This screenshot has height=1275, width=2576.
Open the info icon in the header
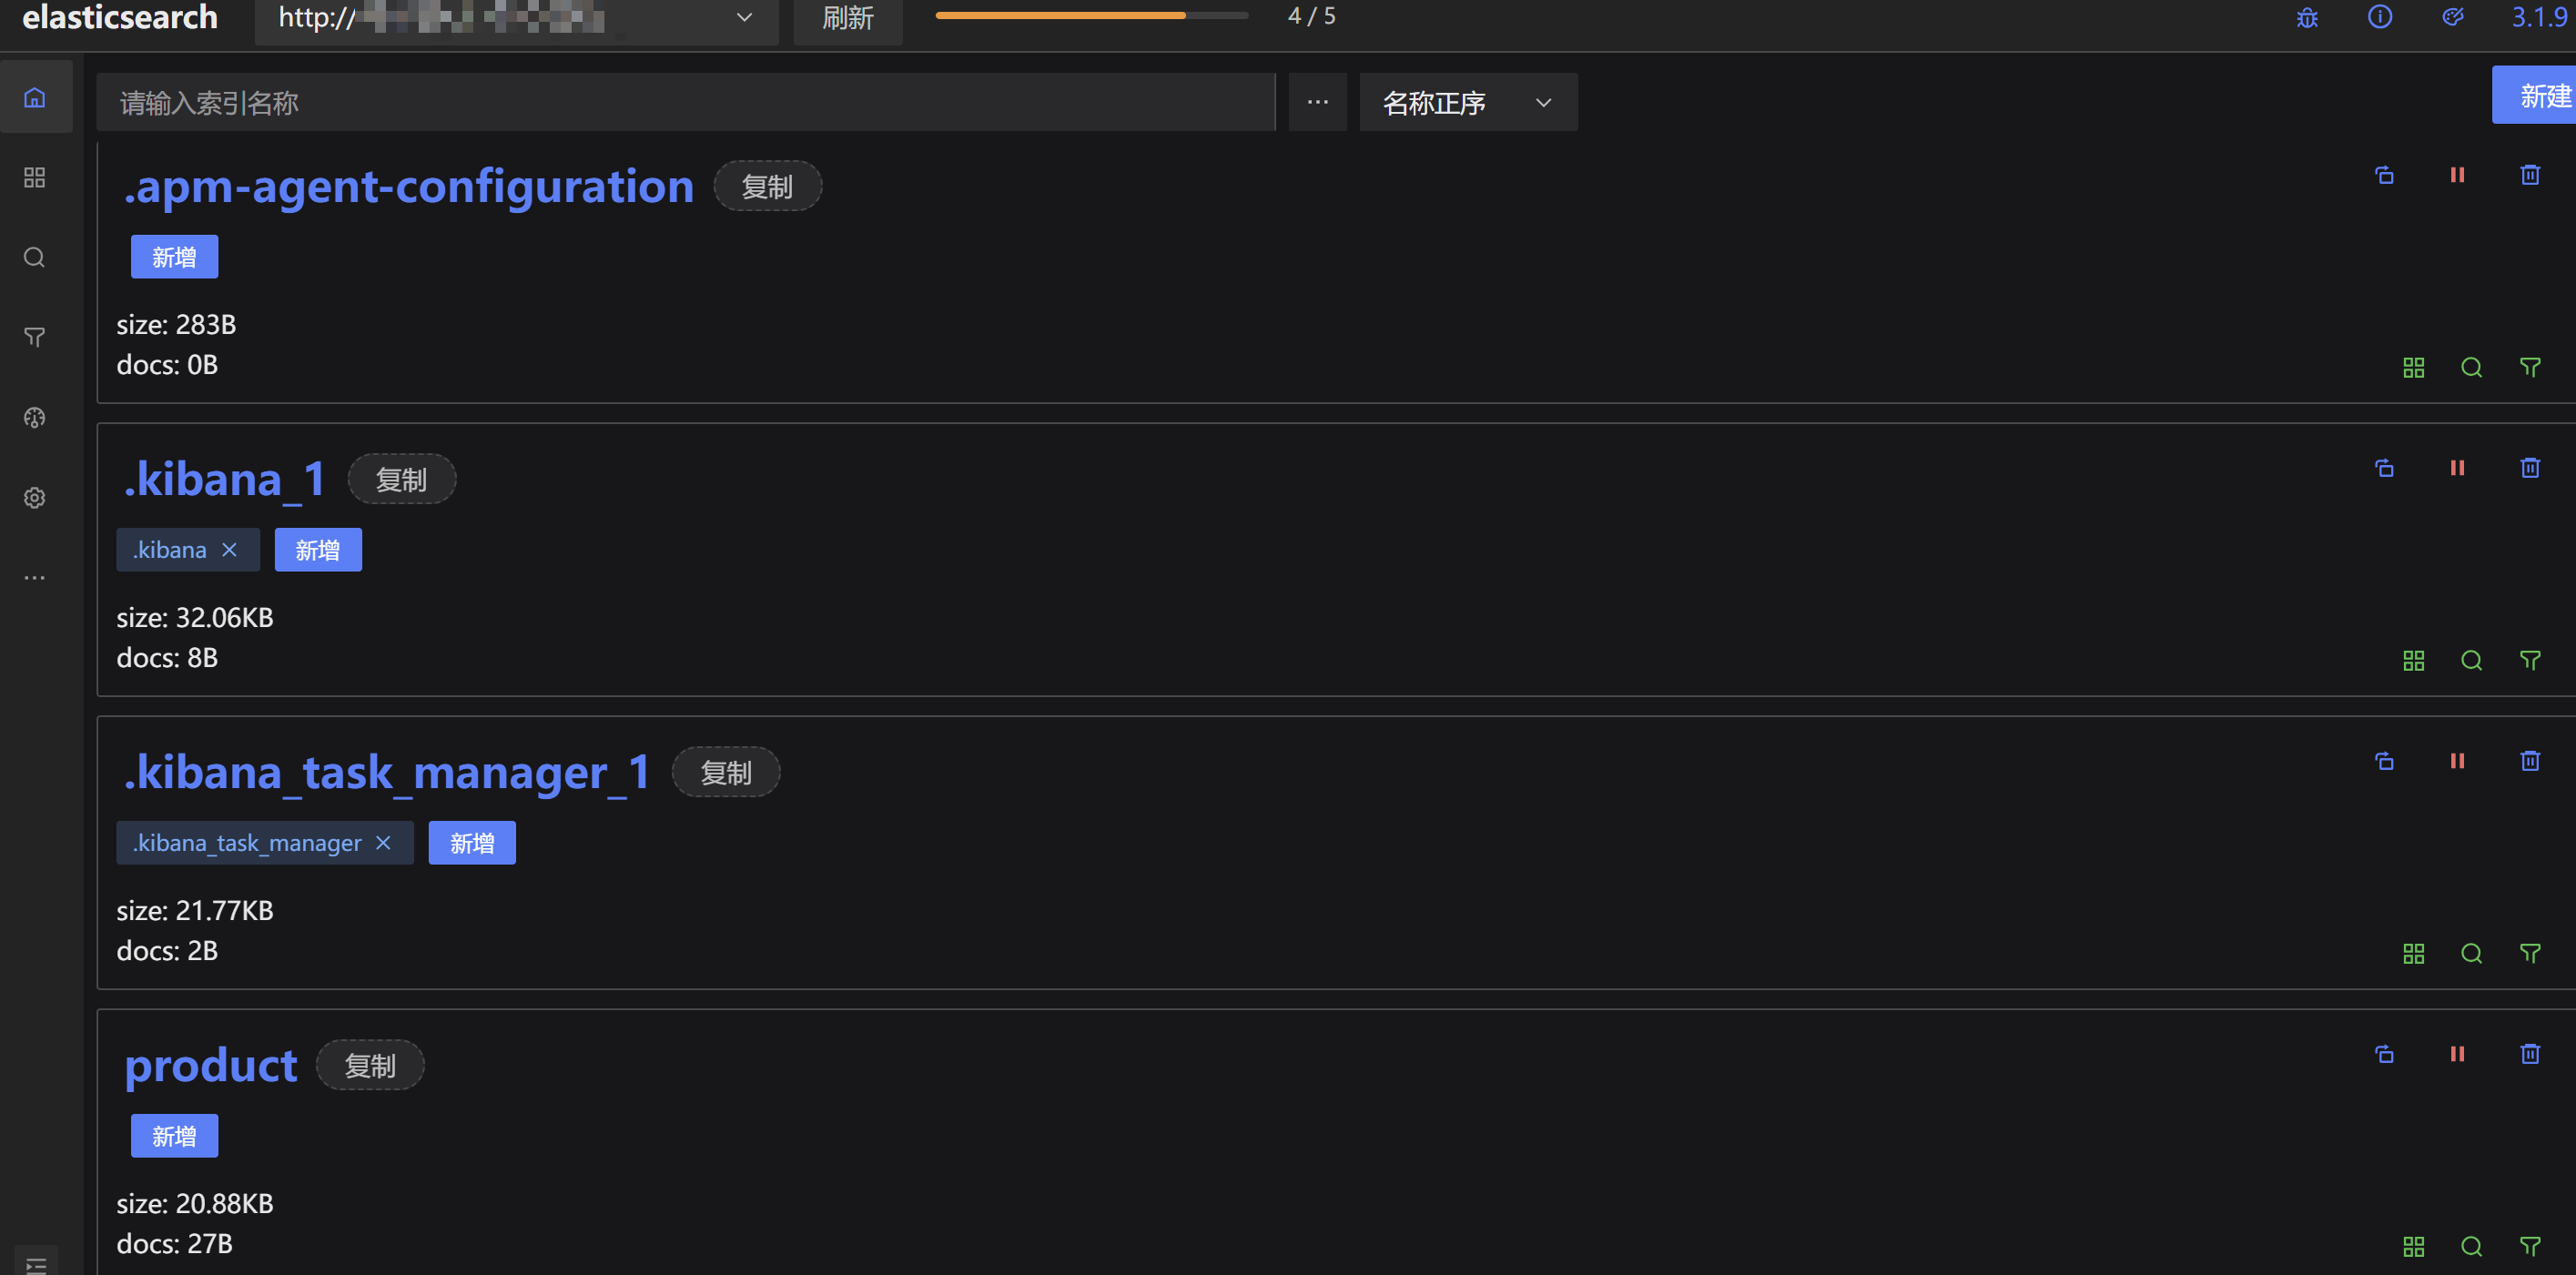tap(2380, 17)
